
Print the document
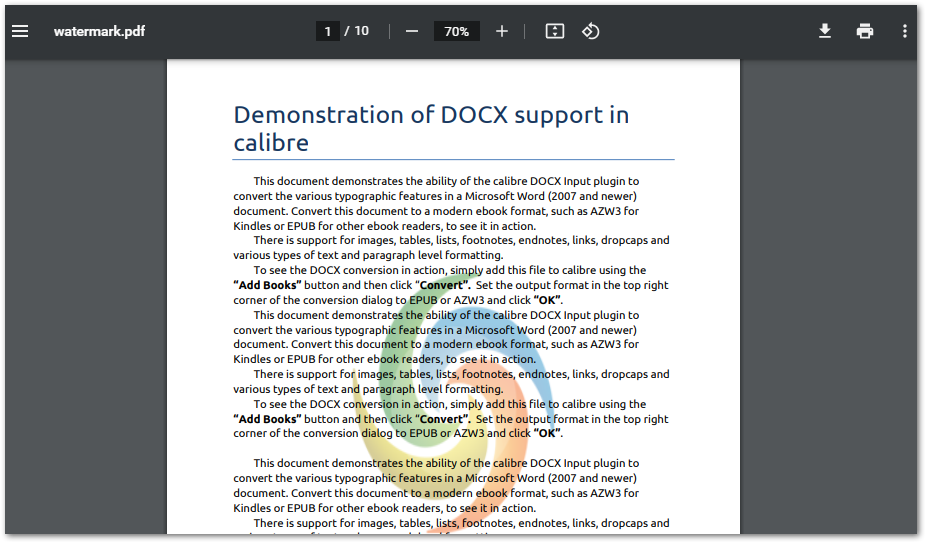(x=865, y=31)
